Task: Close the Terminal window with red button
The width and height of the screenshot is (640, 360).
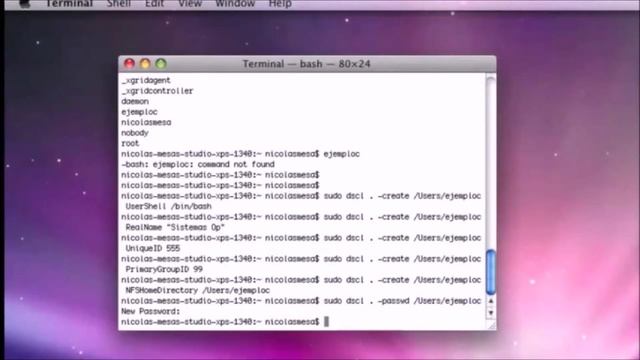Action: click(129, 64)
